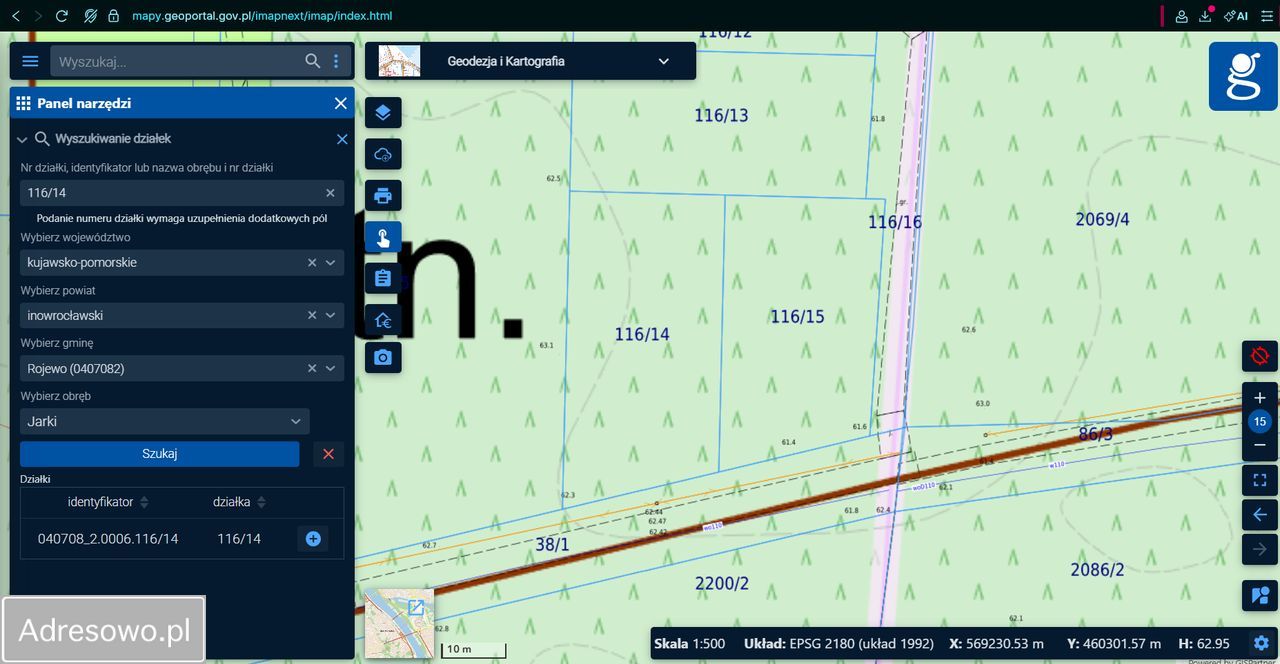1280x664 pixels.
Task: Open the województwo dropdown arrow
Action: point(331,262)
